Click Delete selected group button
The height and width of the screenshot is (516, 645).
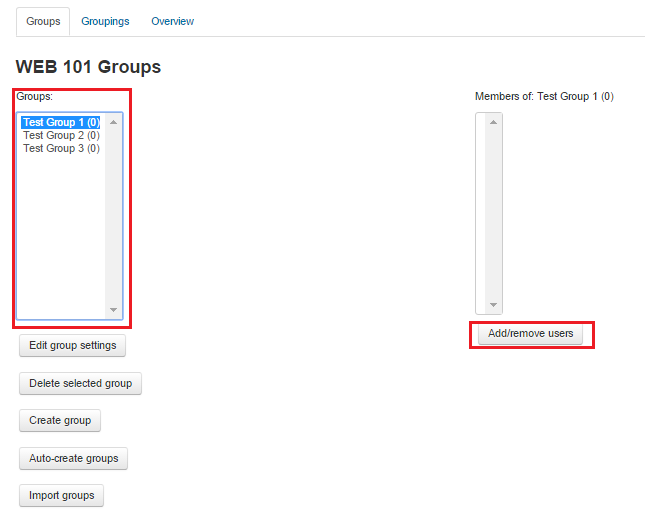80,383
